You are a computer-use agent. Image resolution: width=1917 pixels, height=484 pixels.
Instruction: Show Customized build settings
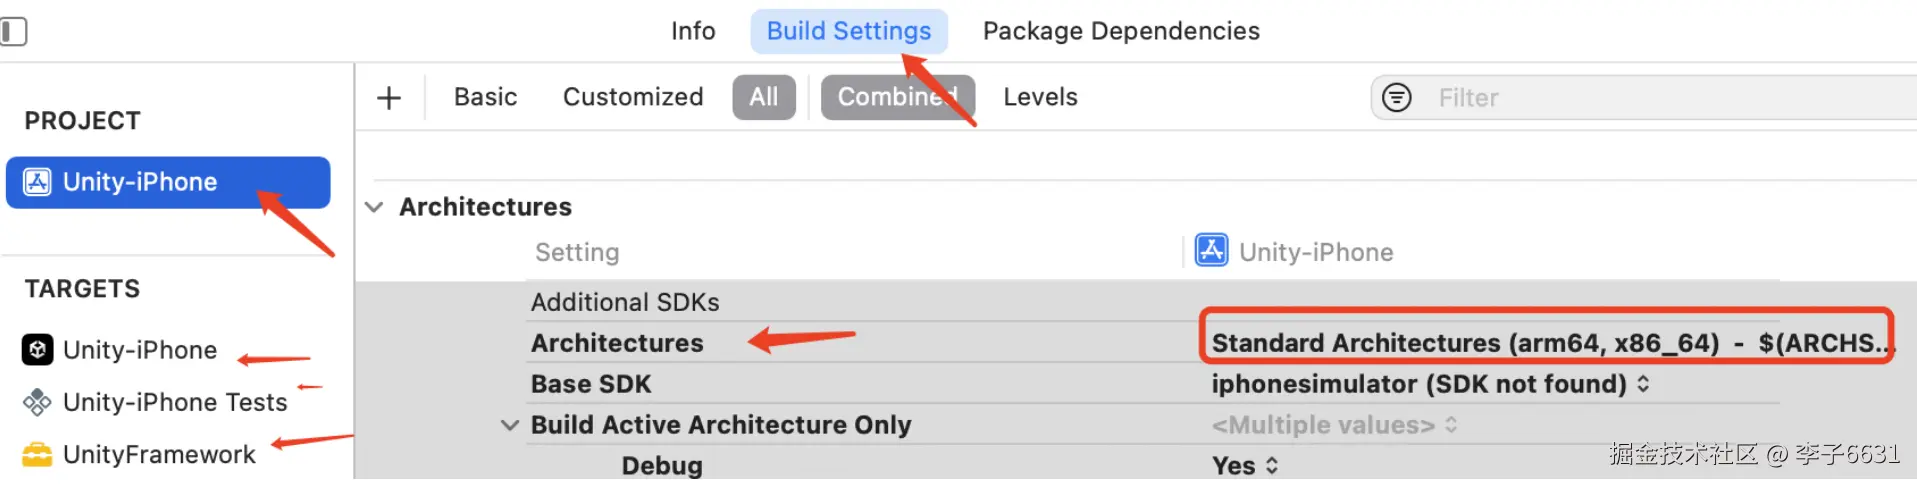click(x=633, y=98)
